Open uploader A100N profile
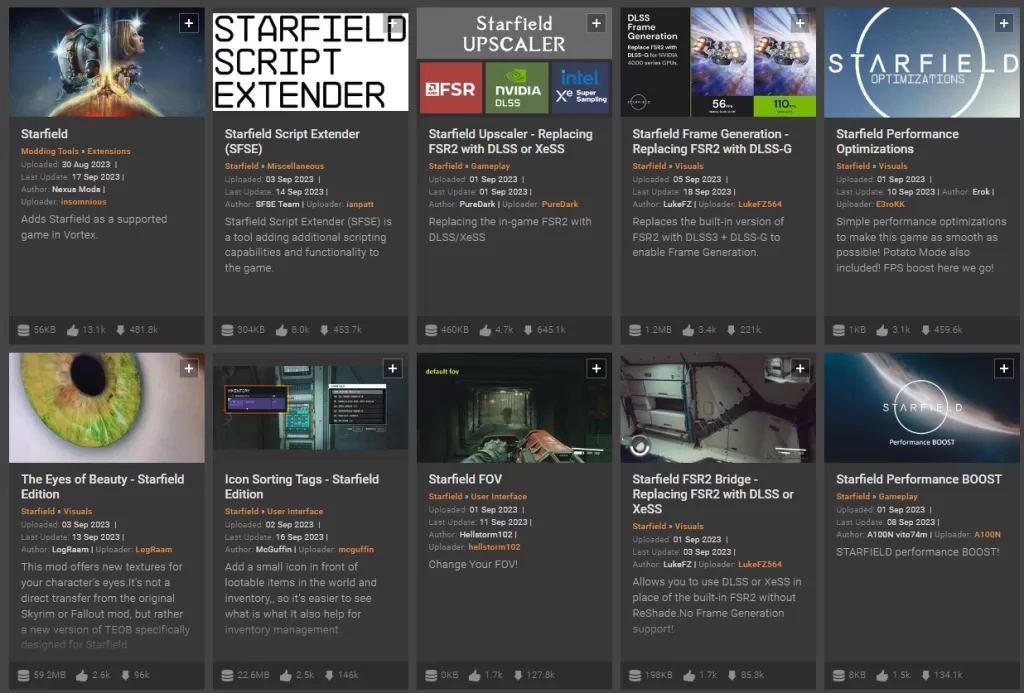 (x=987, y=534)
